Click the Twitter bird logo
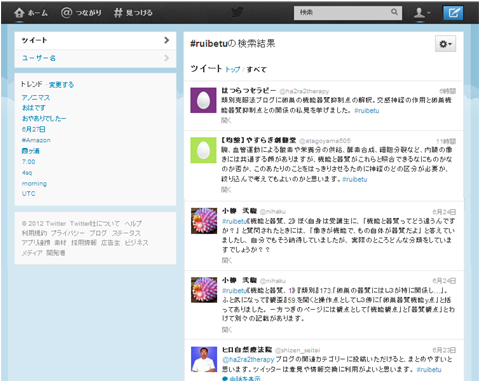This screenshot has height=387, width=480. pos(237,13)
